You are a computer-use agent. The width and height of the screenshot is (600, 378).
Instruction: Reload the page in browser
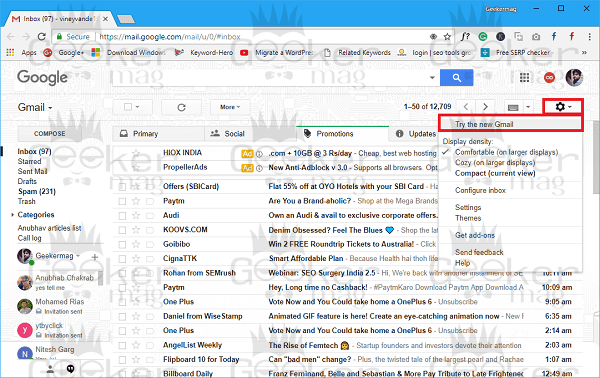coord(42,37)
